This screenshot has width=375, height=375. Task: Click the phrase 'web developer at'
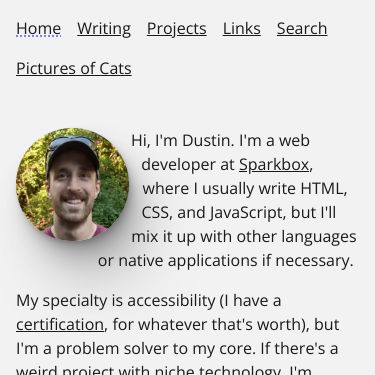pyautogui.click(x=227, y=153)
